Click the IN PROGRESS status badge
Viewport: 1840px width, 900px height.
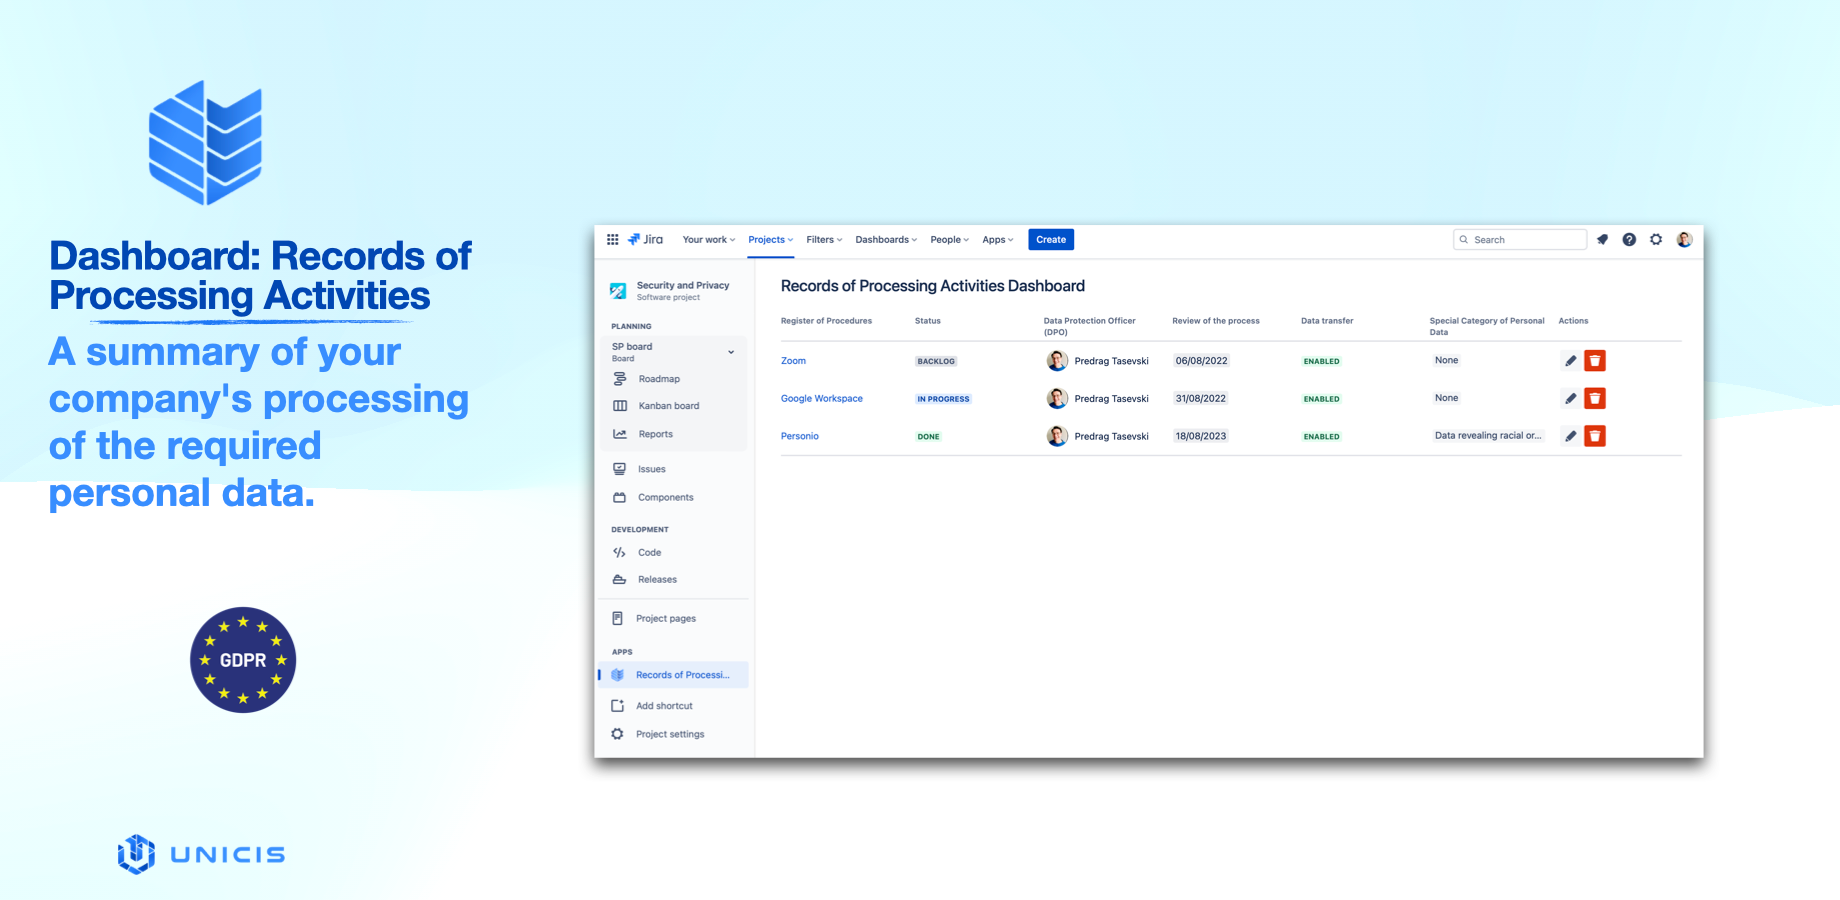click(943, 399)
